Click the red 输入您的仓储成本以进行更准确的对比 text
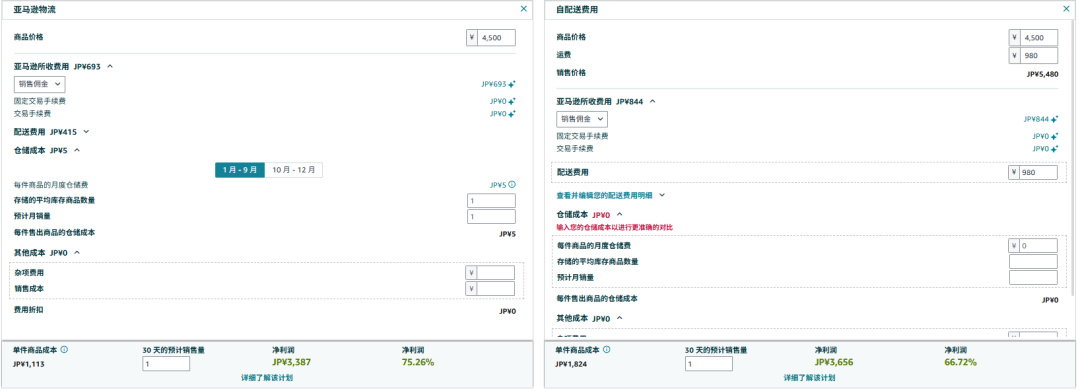This screenshot has width=1080, height=391. point(614,227)
